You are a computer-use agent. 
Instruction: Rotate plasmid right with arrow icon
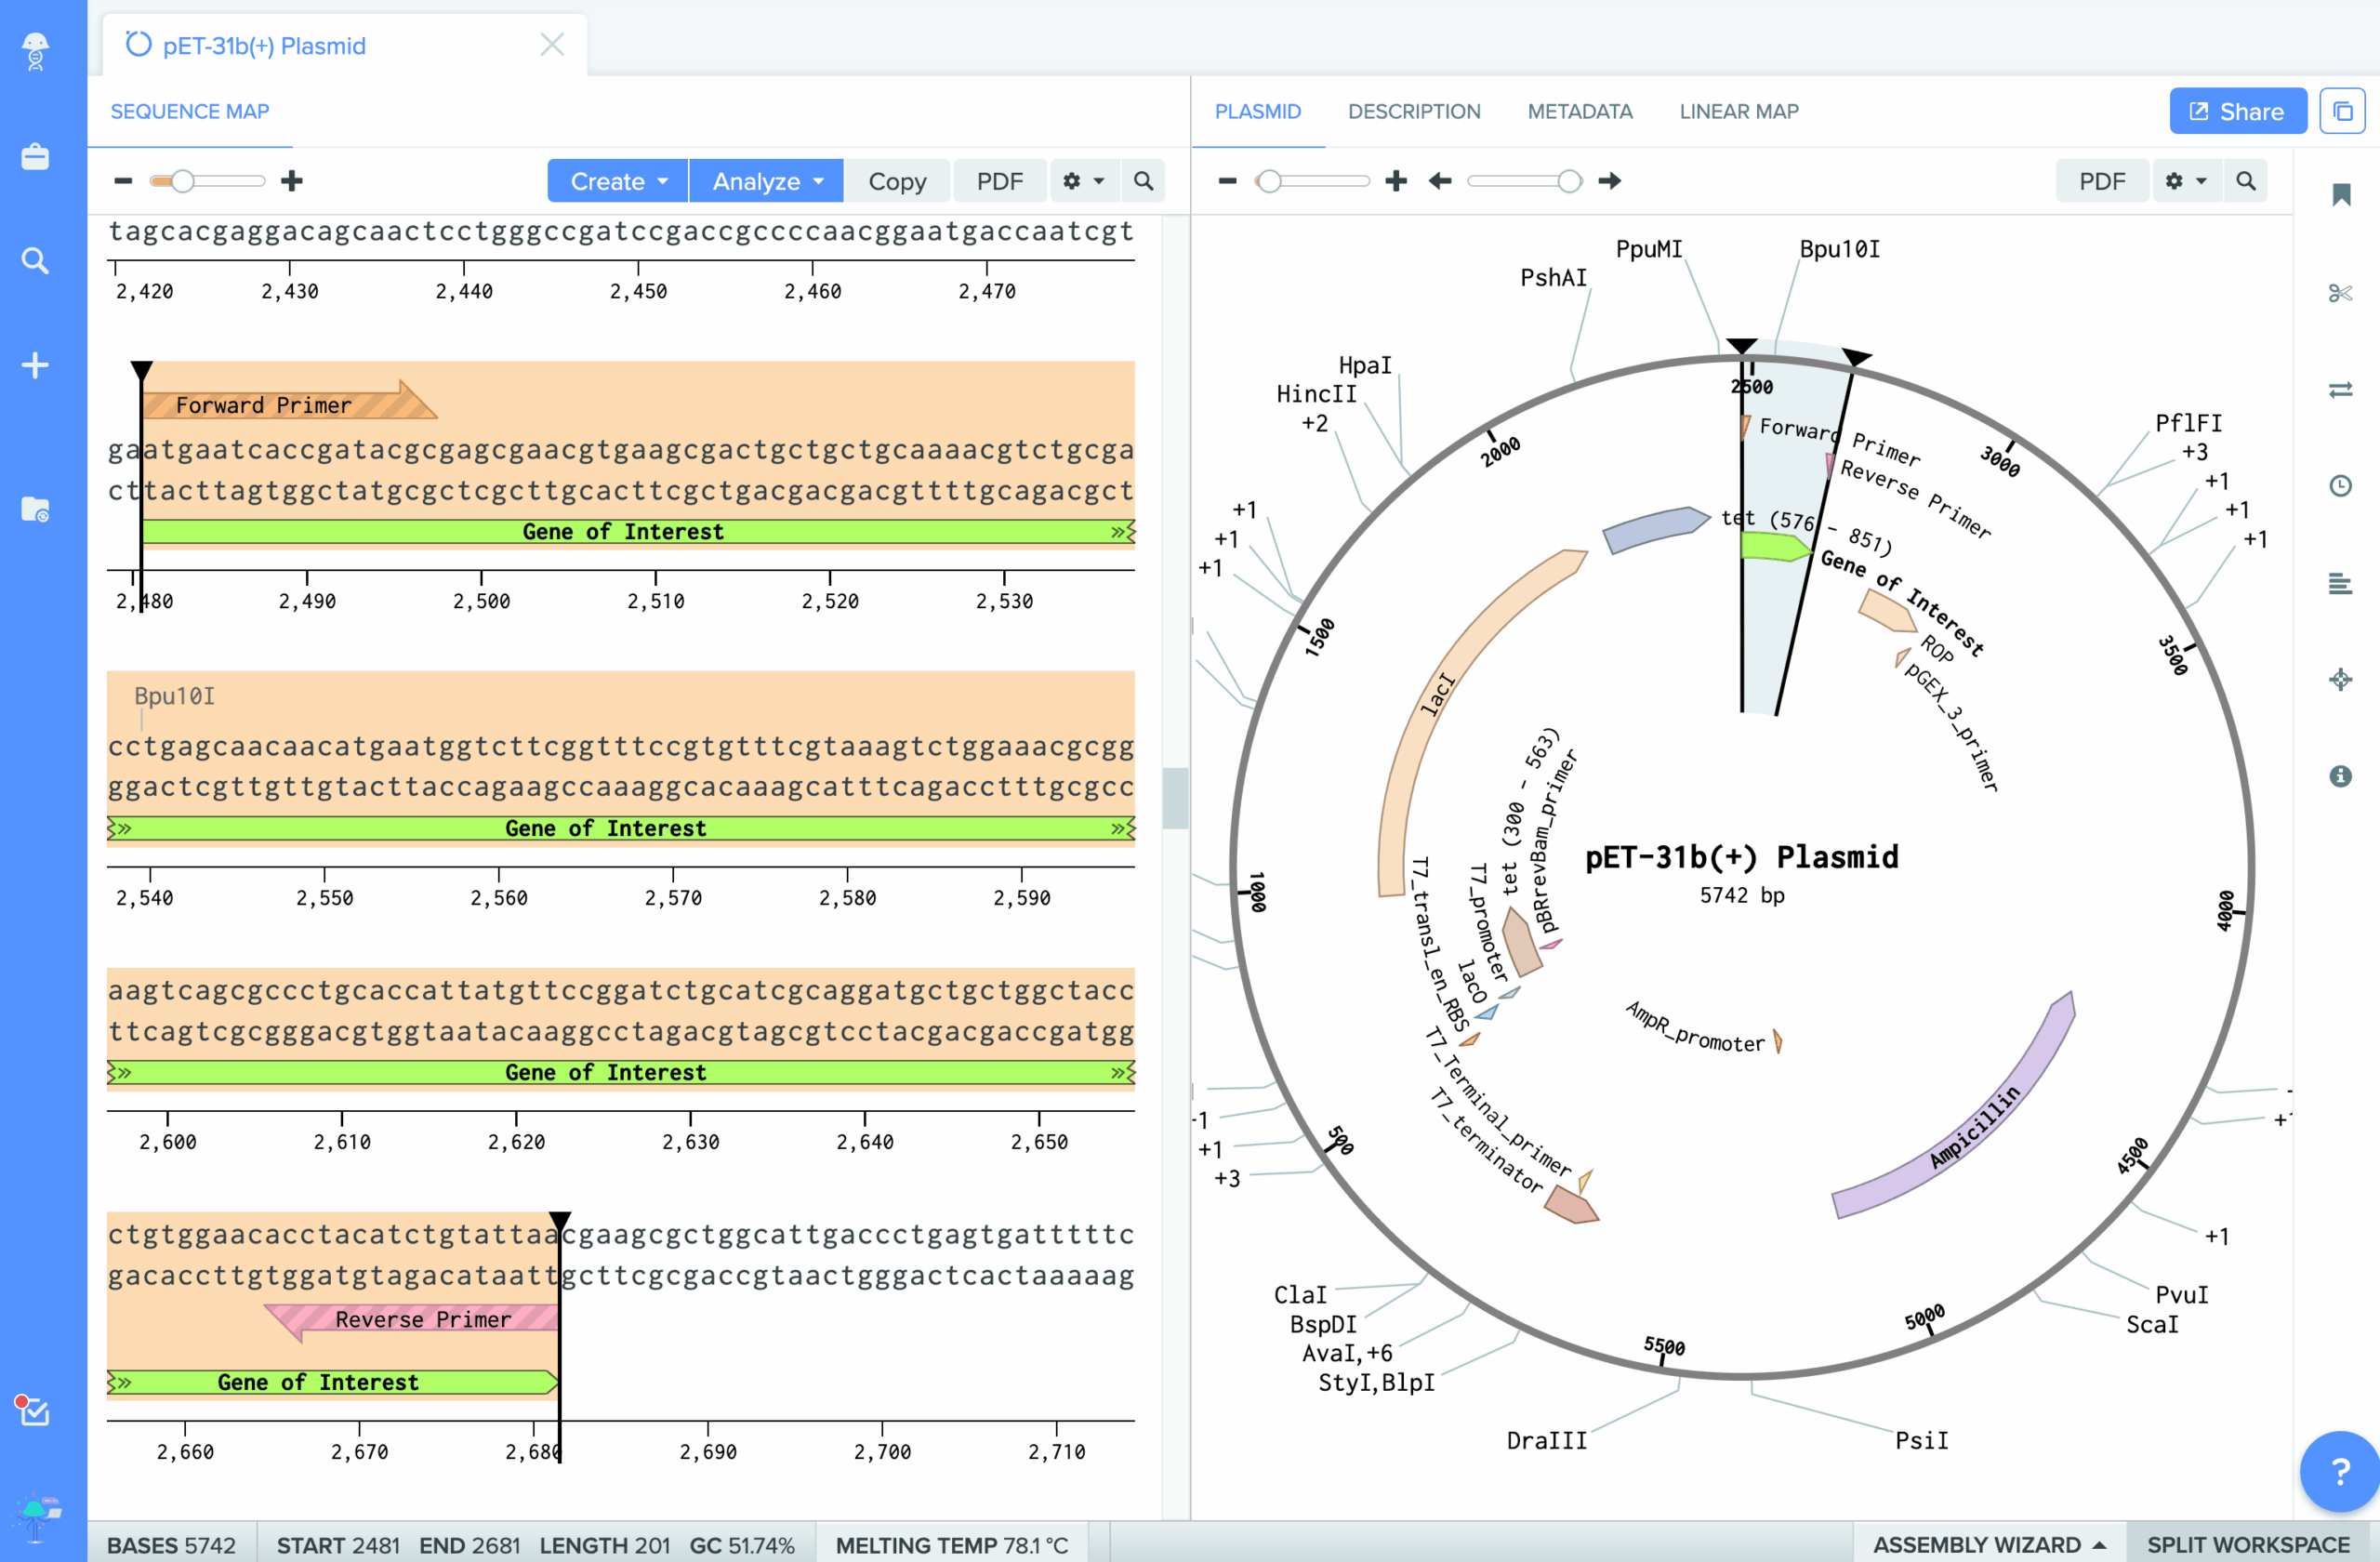1609,181
